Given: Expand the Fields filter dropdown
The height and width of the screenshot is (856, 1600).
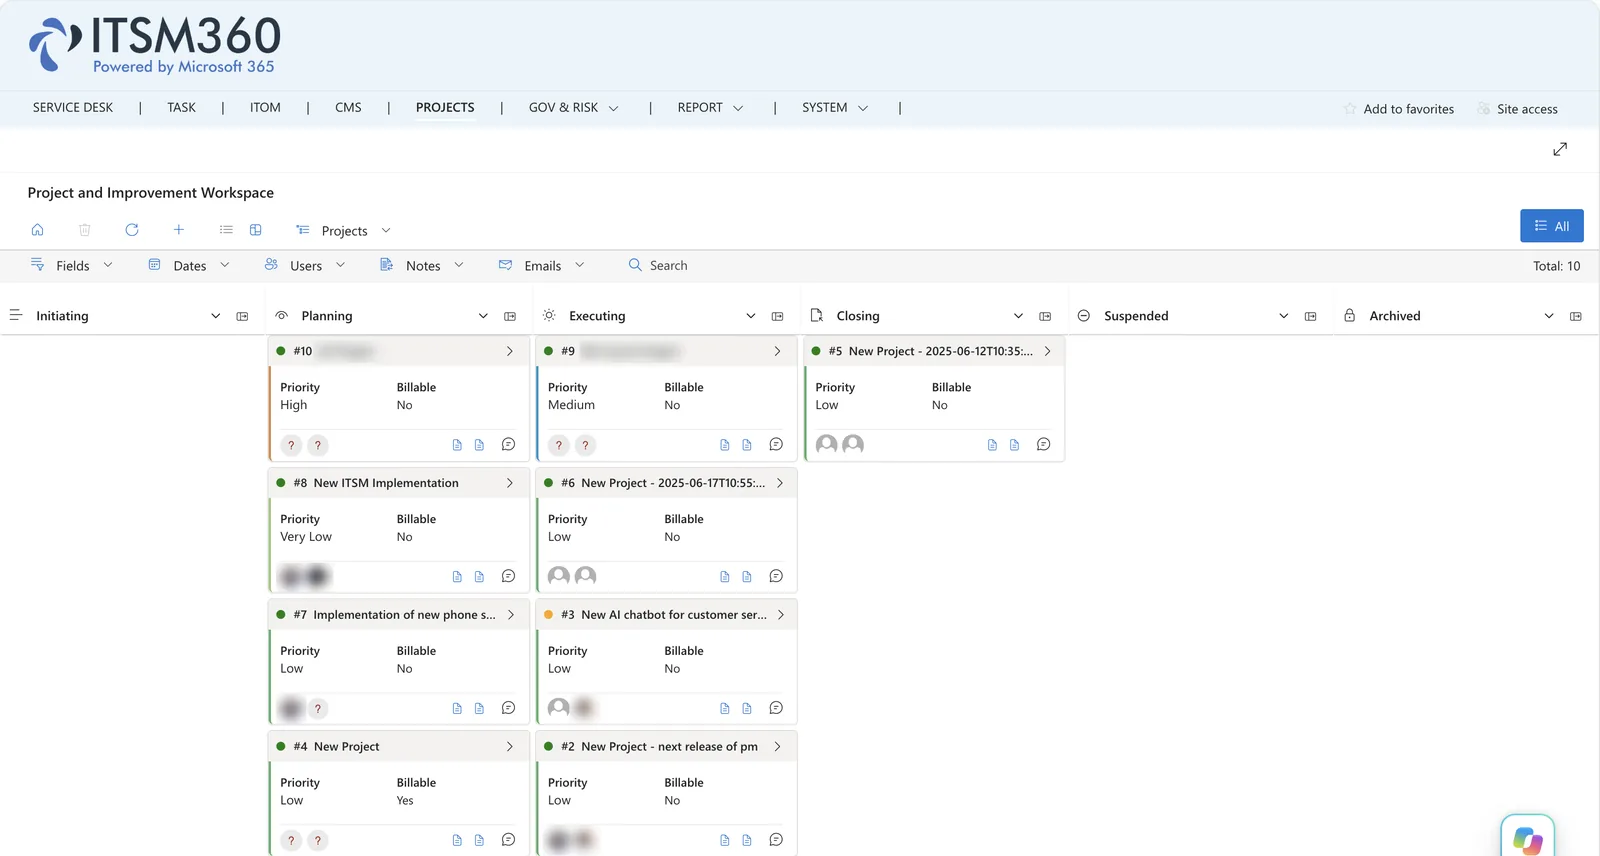Looking at the screenshot, I should tap(72, 266).
